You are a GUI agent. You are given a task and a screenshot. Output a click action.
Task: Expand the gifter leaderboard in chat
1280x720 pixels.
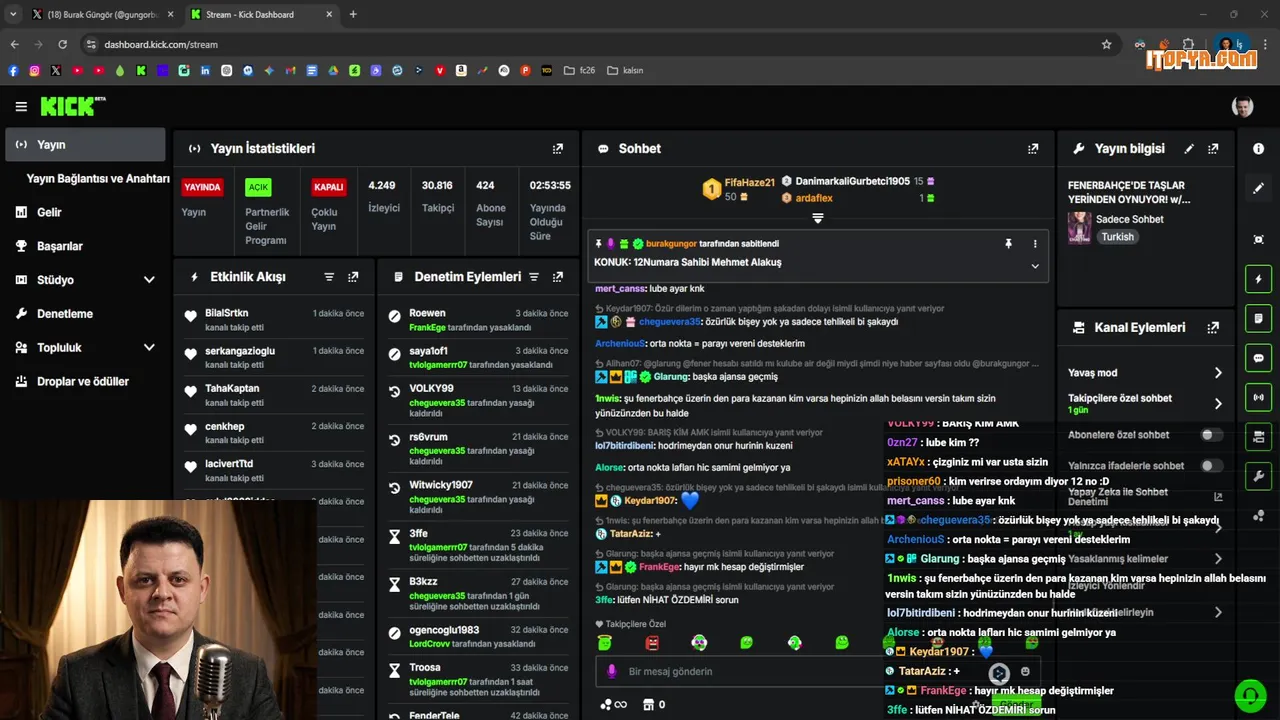817,218
